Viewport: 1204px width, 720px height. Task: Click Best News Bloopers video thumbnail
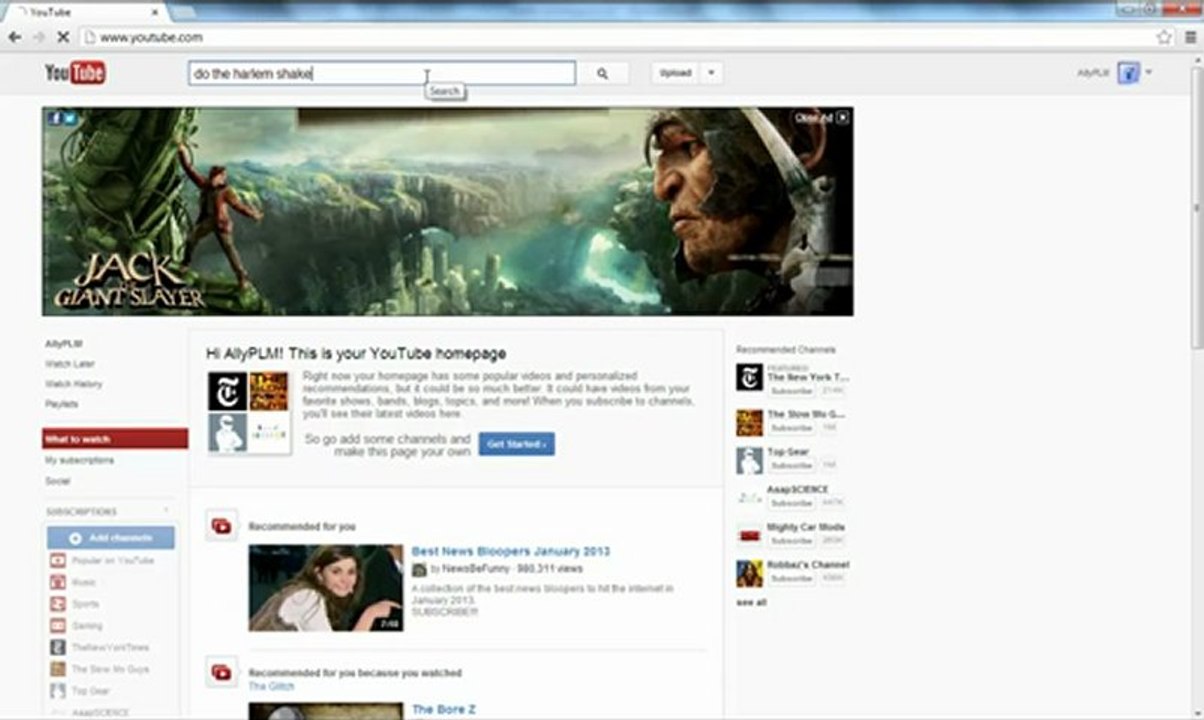326,588
